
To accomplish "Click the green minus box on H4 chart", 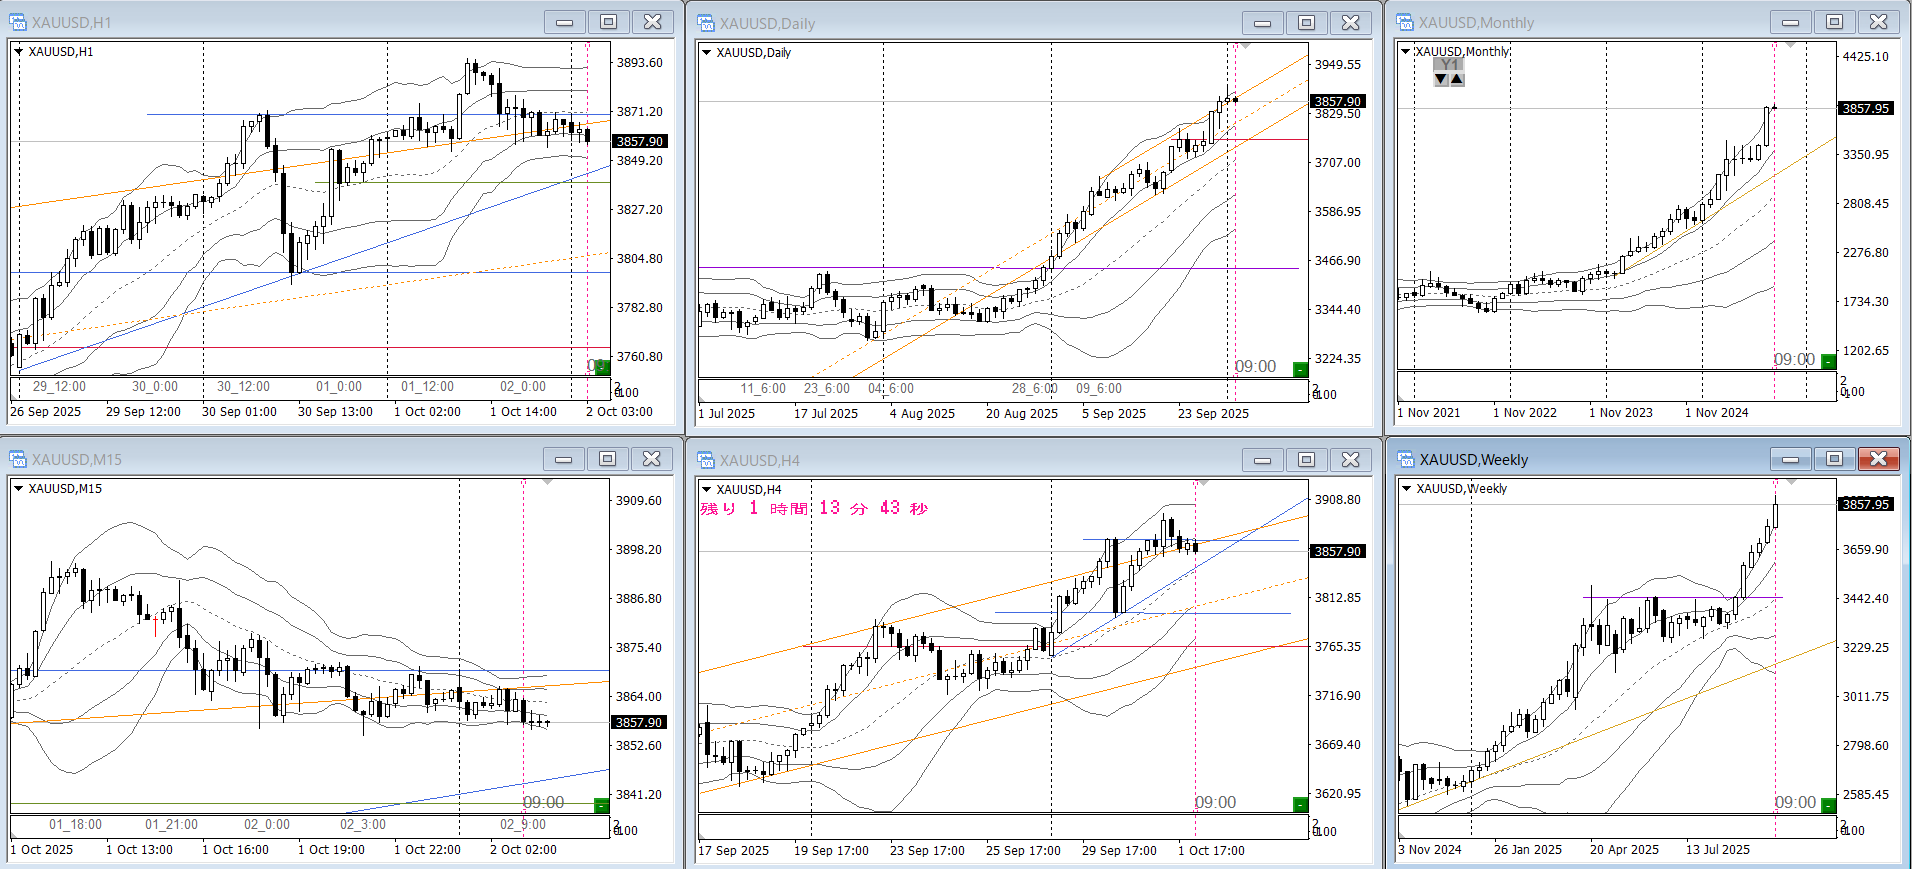I will point(1300,805).
